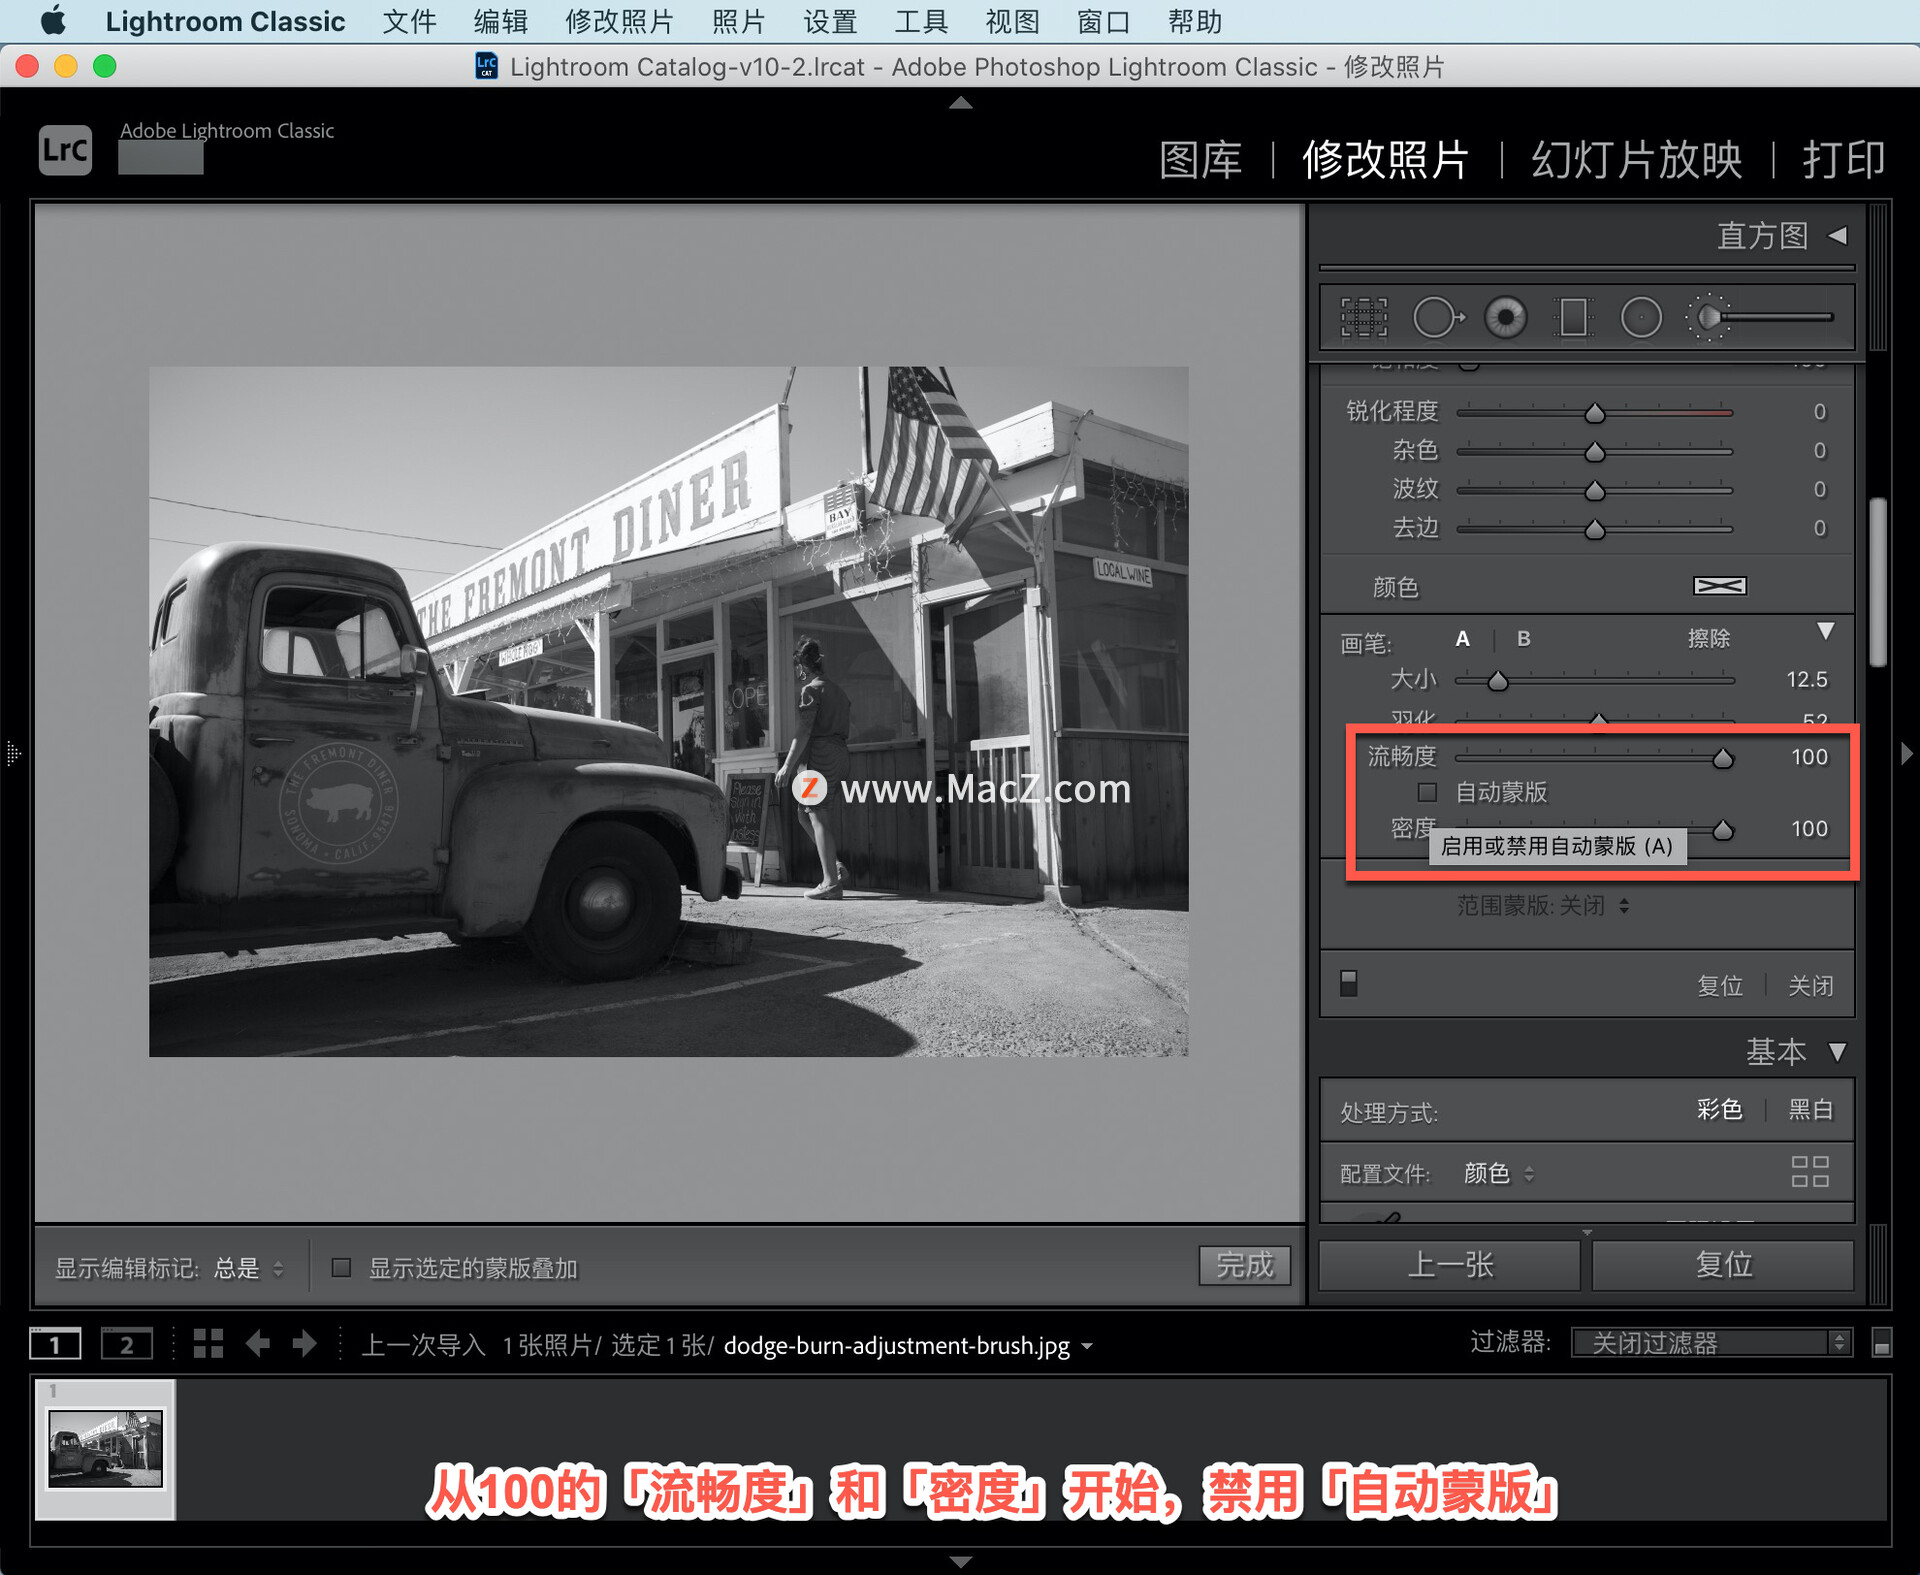This screenshot has width=1920, height=1575.
Task: Switch to the 幻灯片放映 module
Action: click(x=1637, y=159)
